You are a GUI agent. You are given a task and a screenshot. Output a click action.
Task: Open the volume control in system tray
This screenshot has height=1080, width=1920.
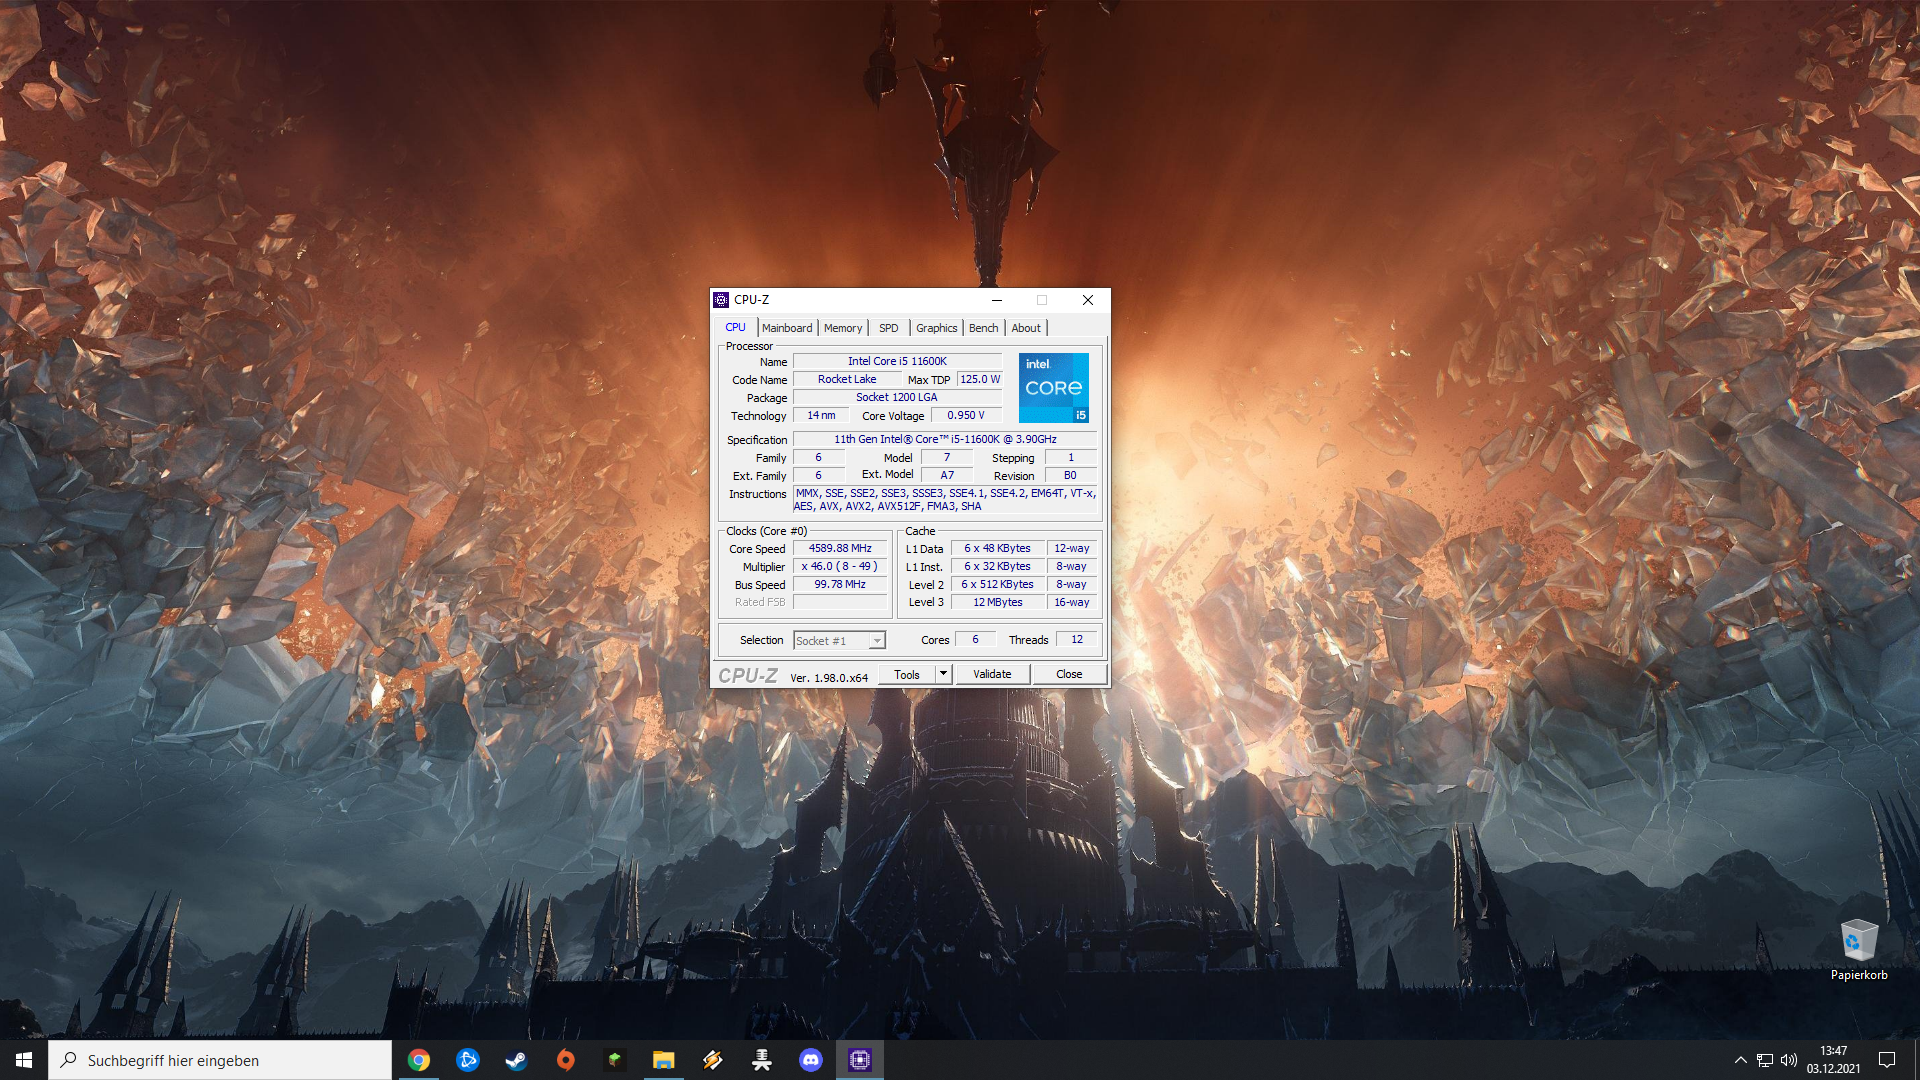coord(1789,1060)
